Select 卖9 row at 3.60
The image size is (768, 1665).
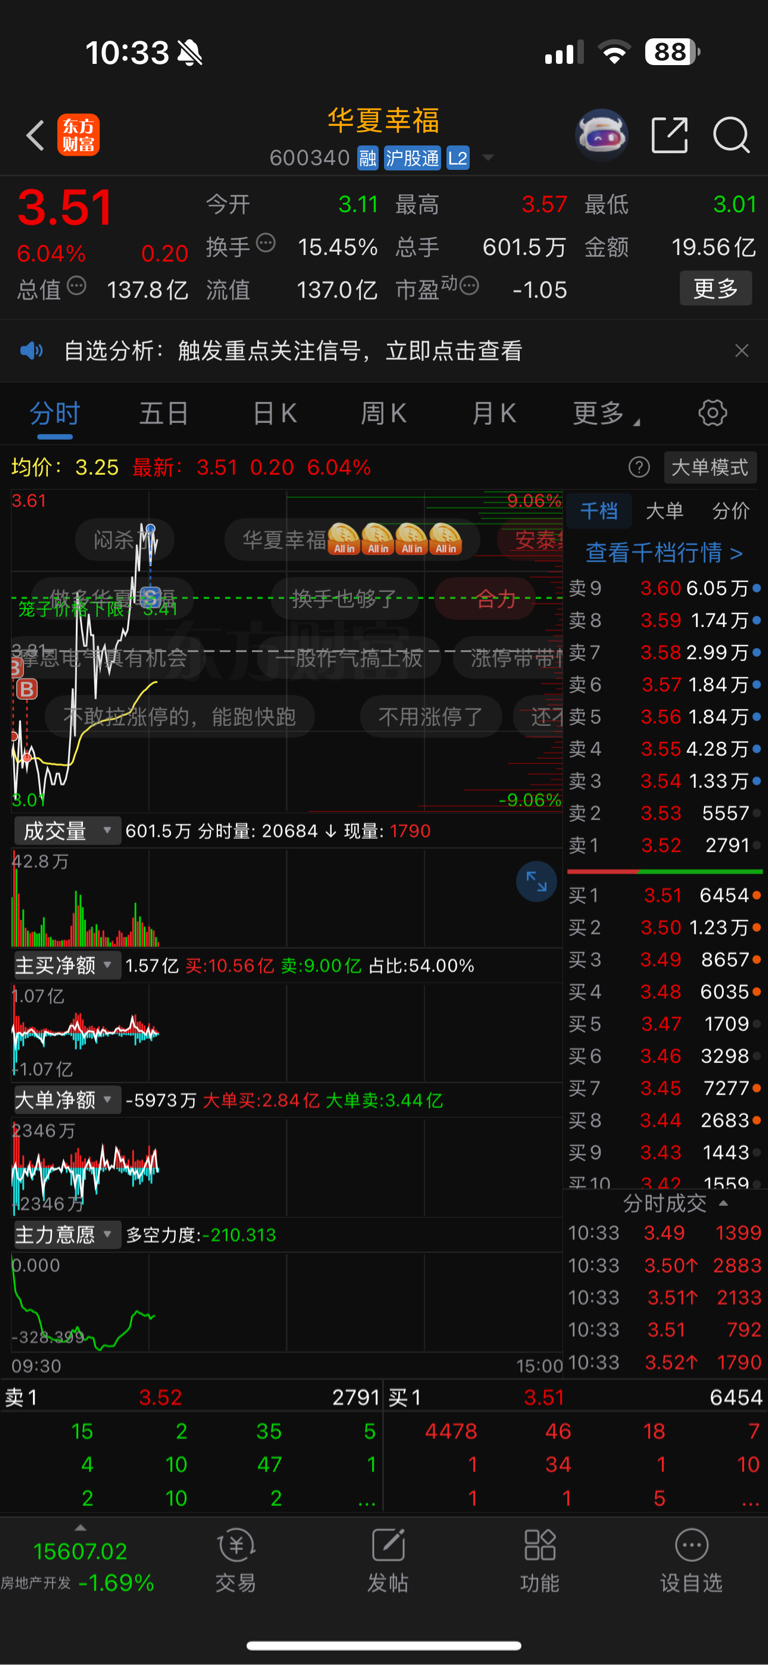(665, 588)
